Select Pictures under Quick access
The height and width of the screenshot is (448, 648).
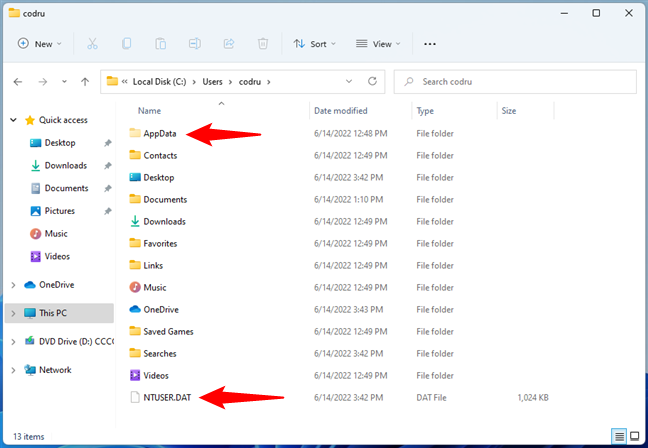click(60, 211)
